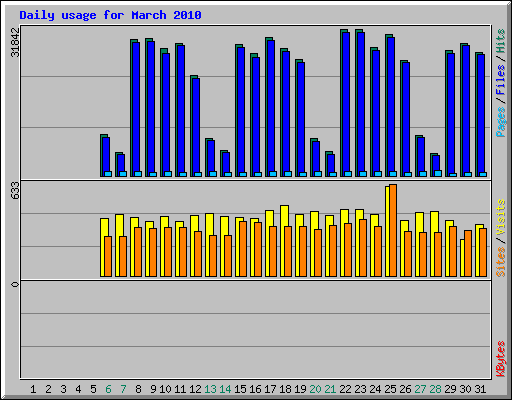Select the green weekend day 27 label
Viewport: 512px width, 400px height.
point(420,389)
